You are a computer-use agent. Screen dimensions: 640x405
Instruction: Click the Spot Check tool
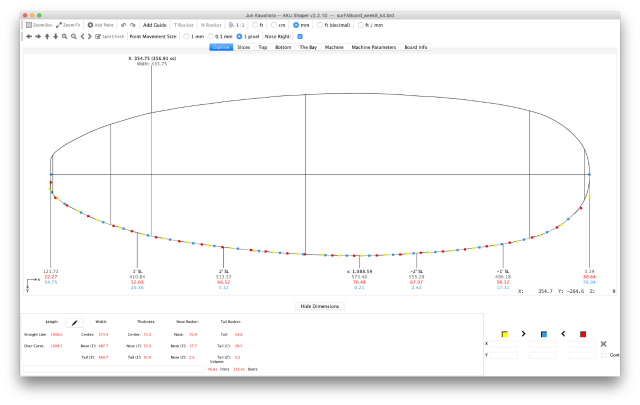coord(109,36)
